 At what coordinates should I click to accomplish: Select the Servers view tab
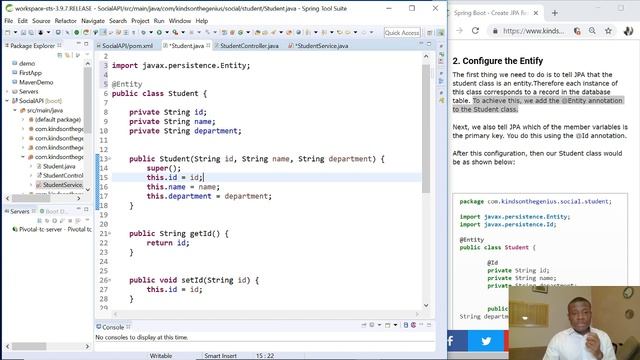tap(20, 211)
